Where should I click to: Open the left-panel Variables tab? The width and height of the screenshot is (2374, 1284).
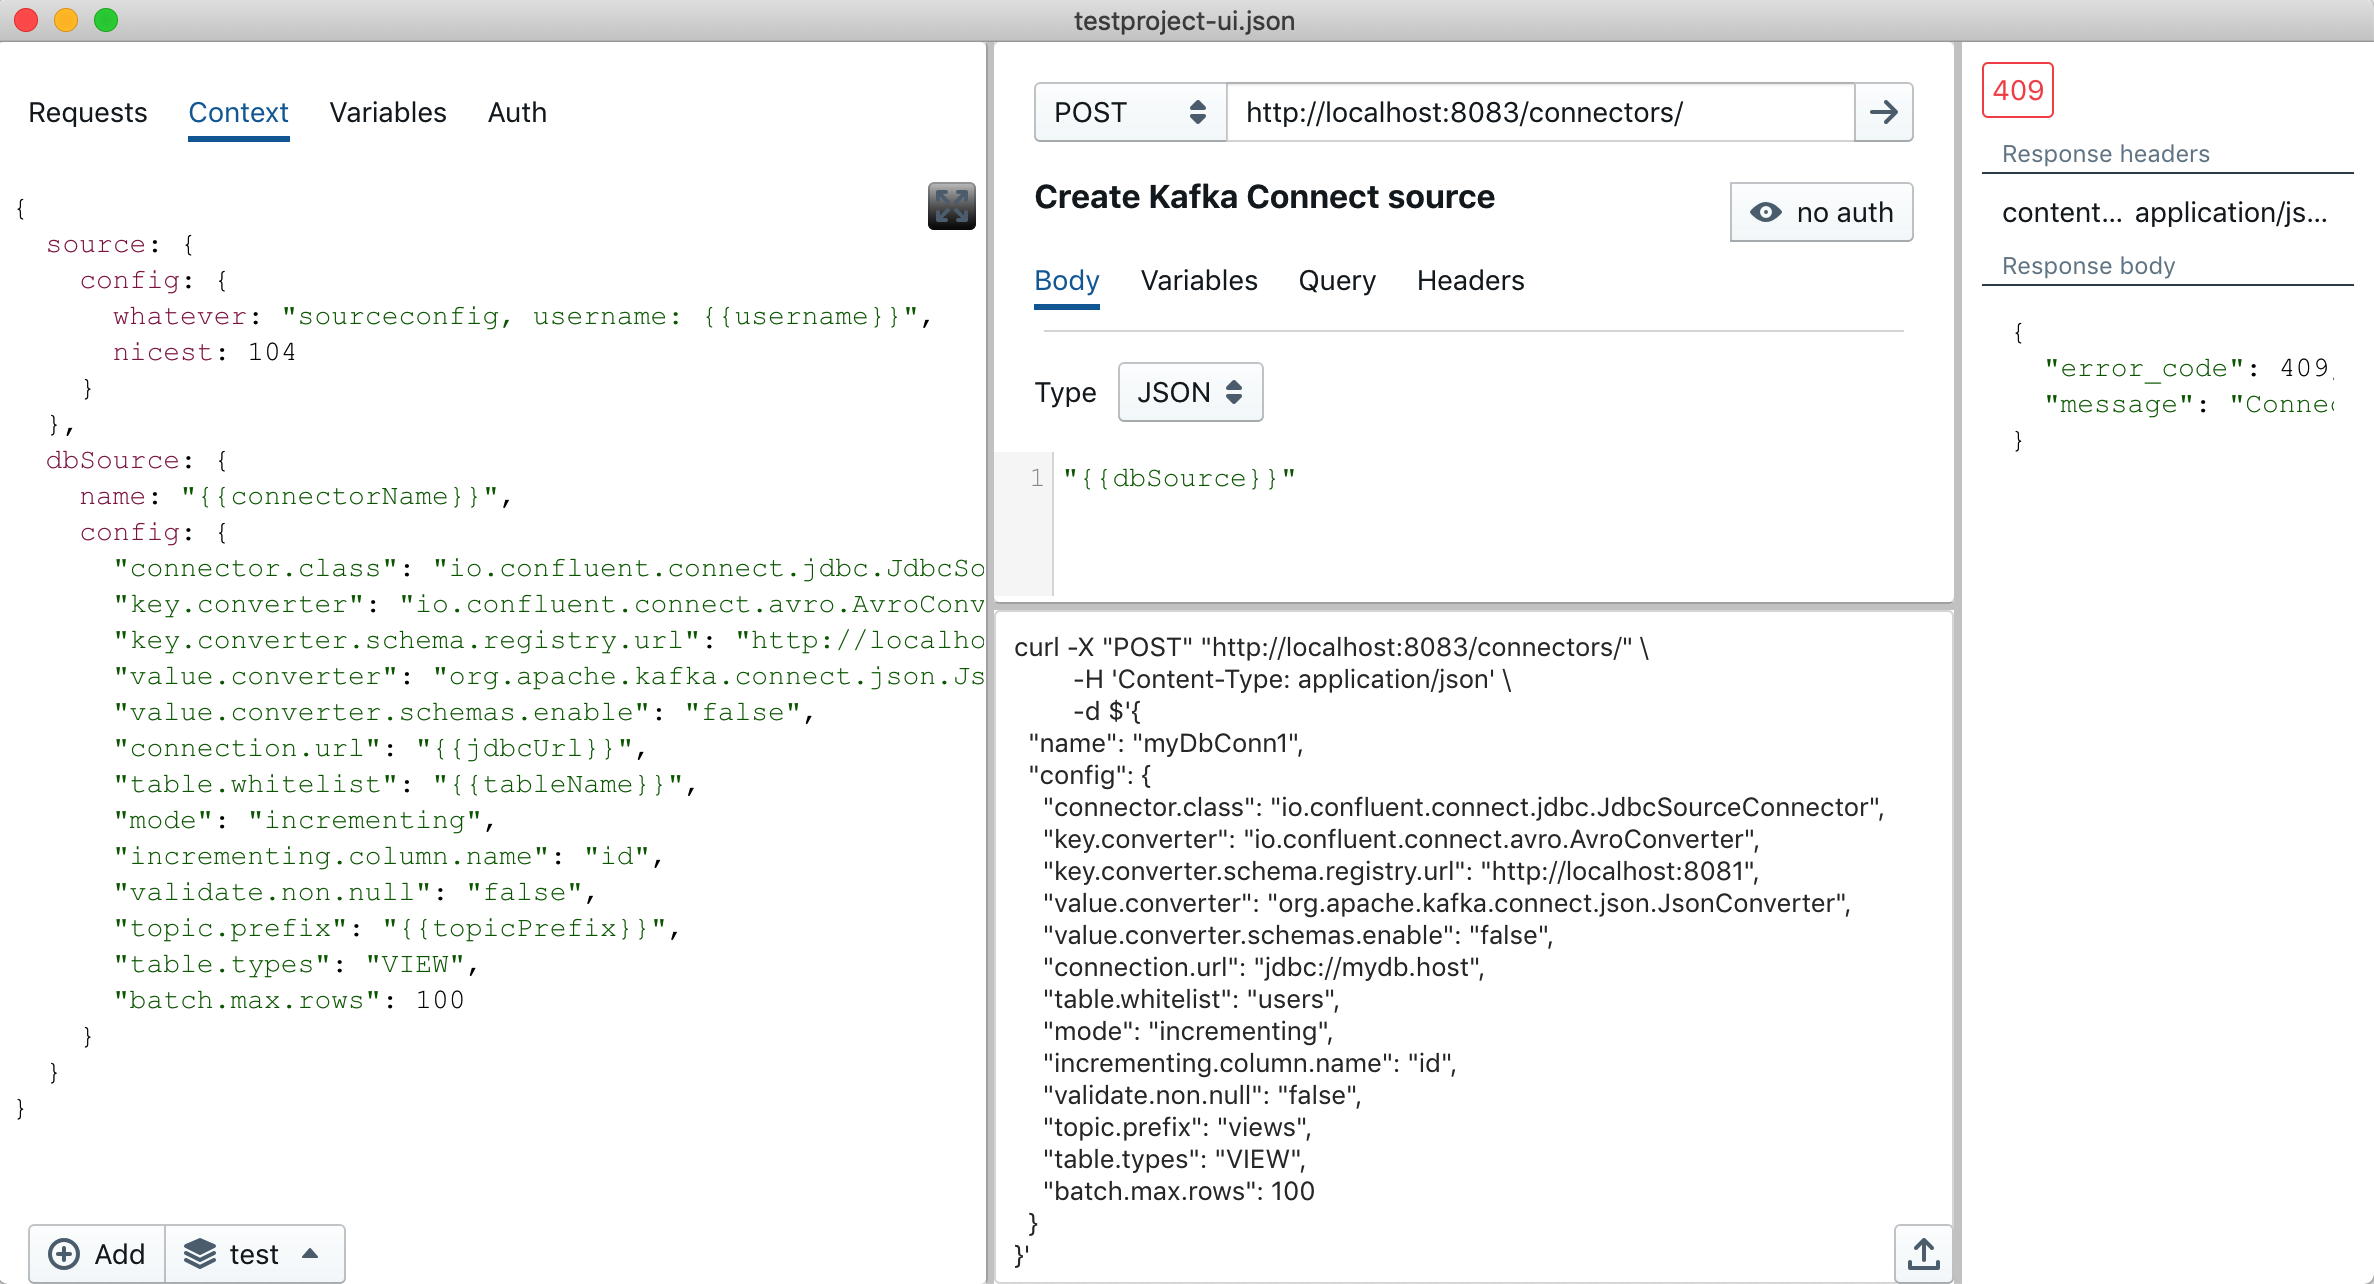click(388, 112)
